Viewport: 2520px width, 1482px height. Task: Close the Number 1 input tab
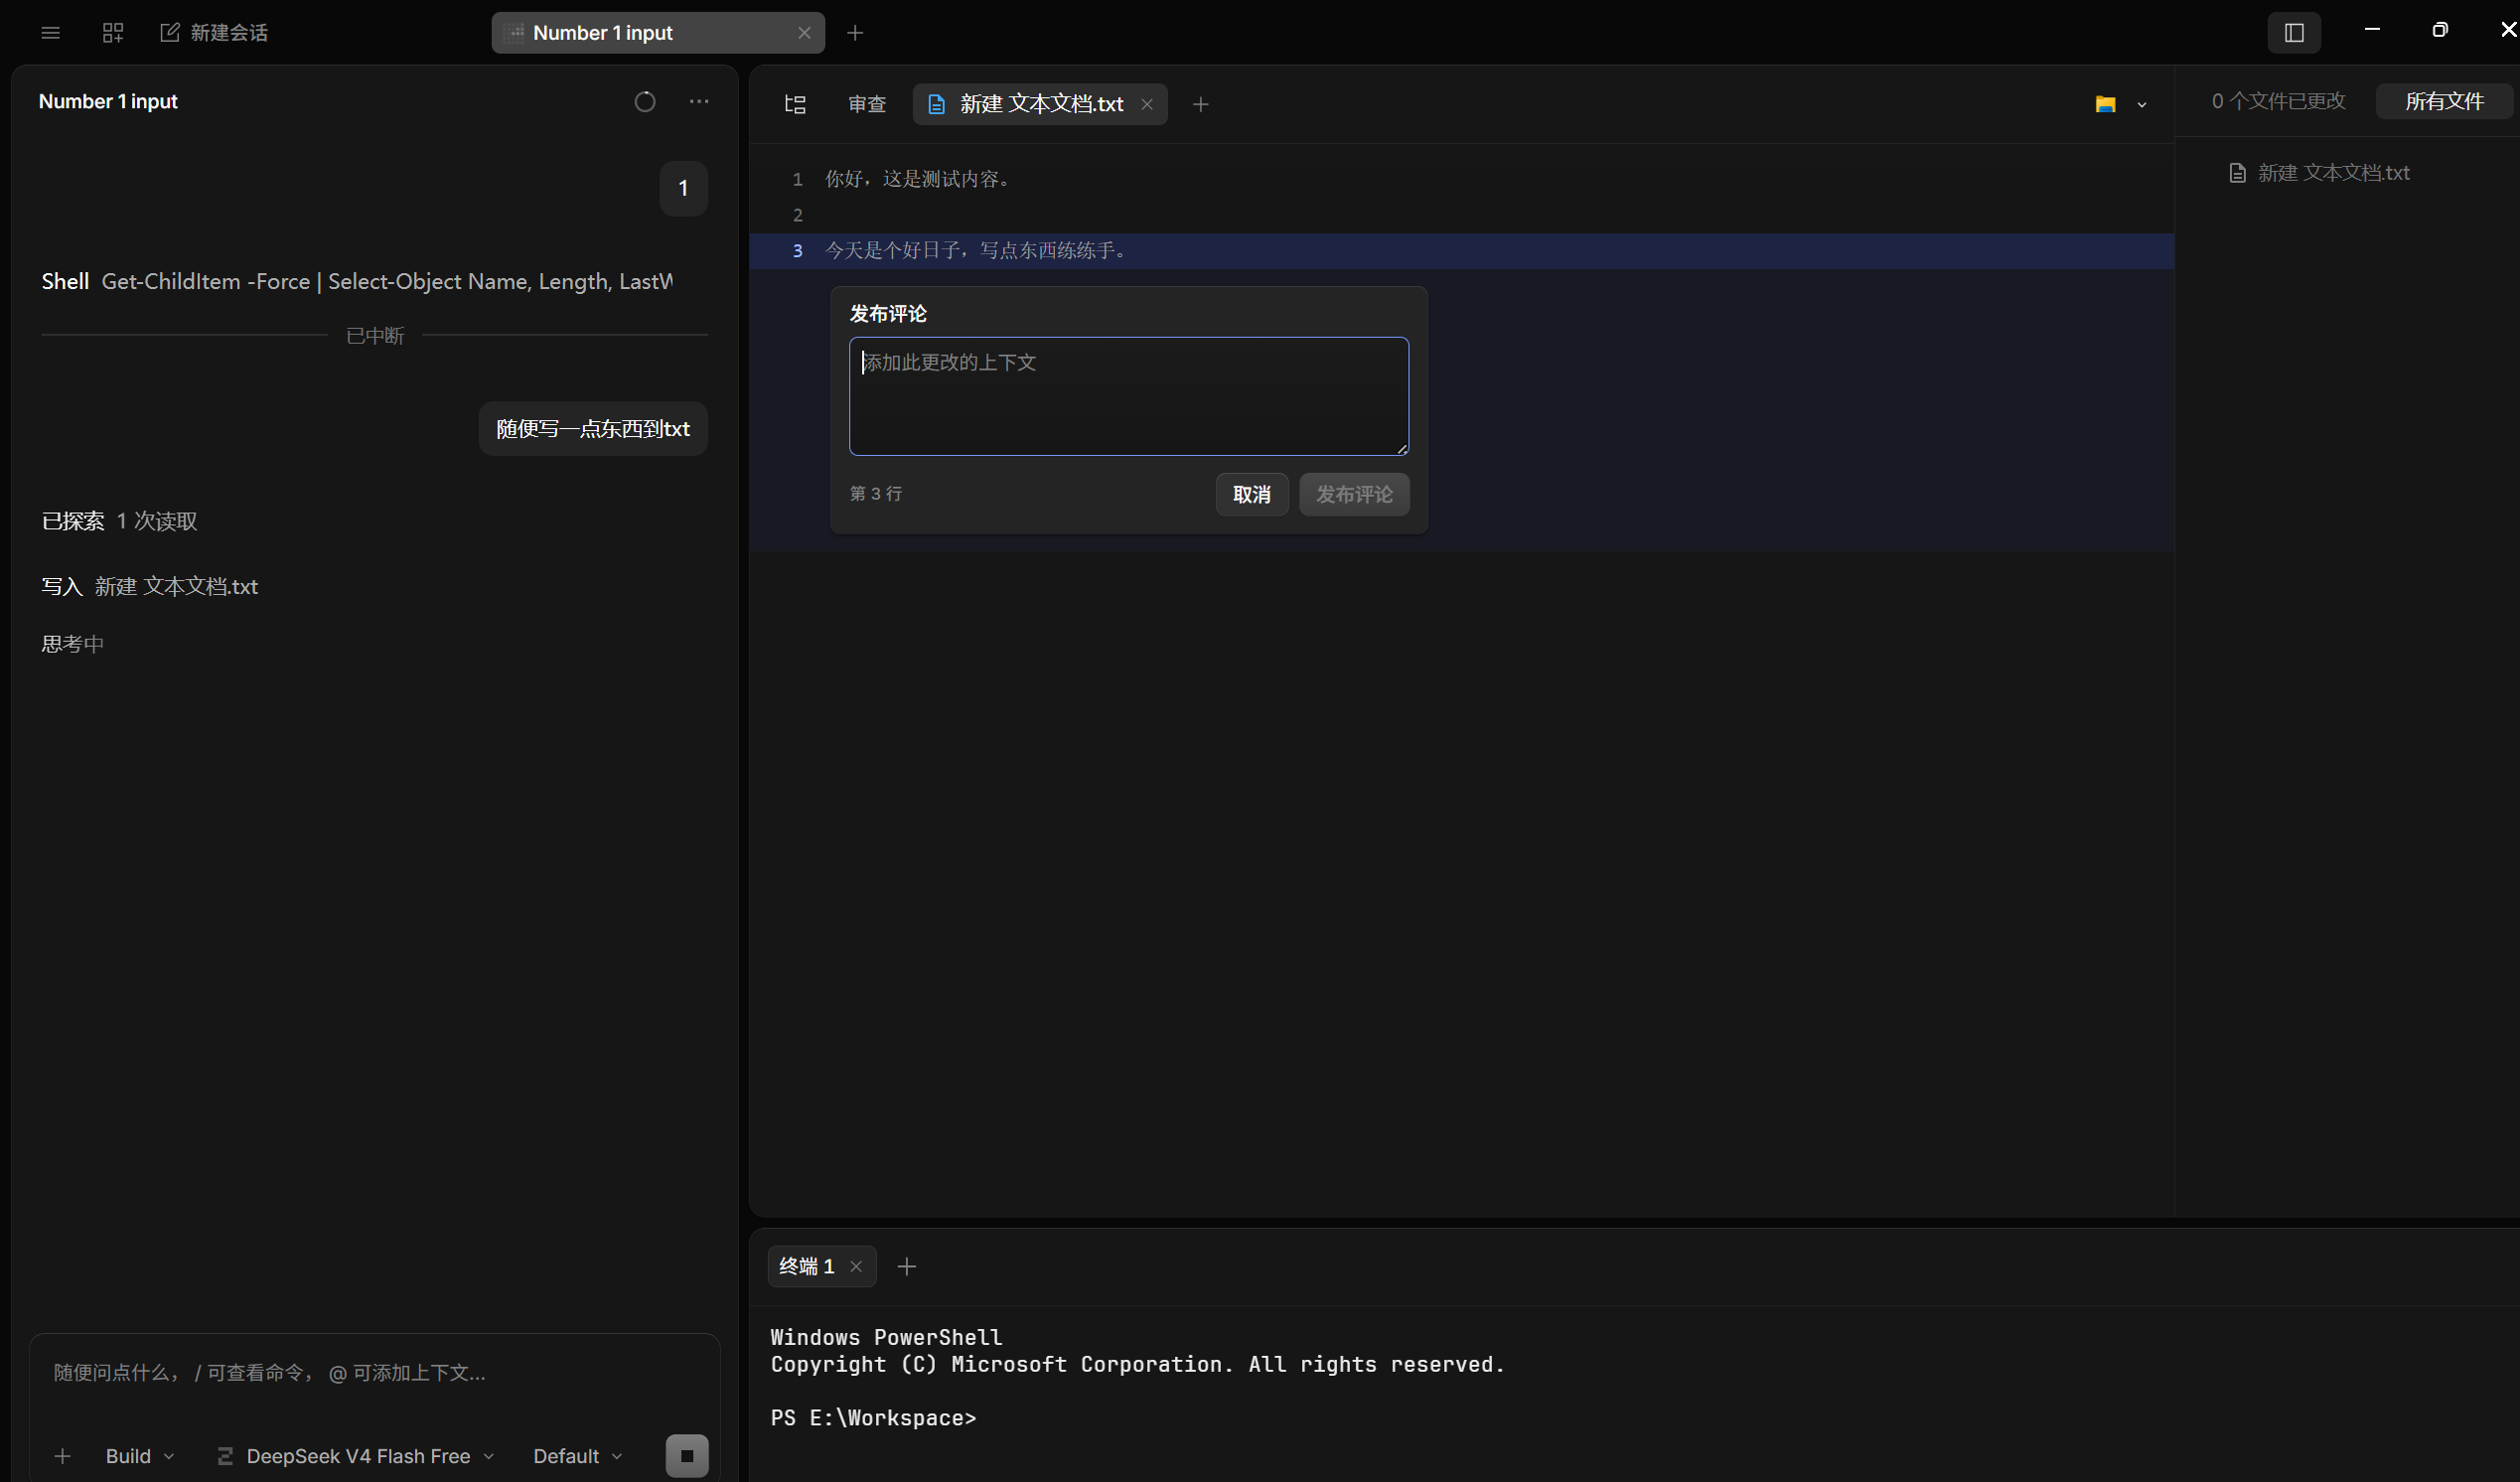pos(804,33)
